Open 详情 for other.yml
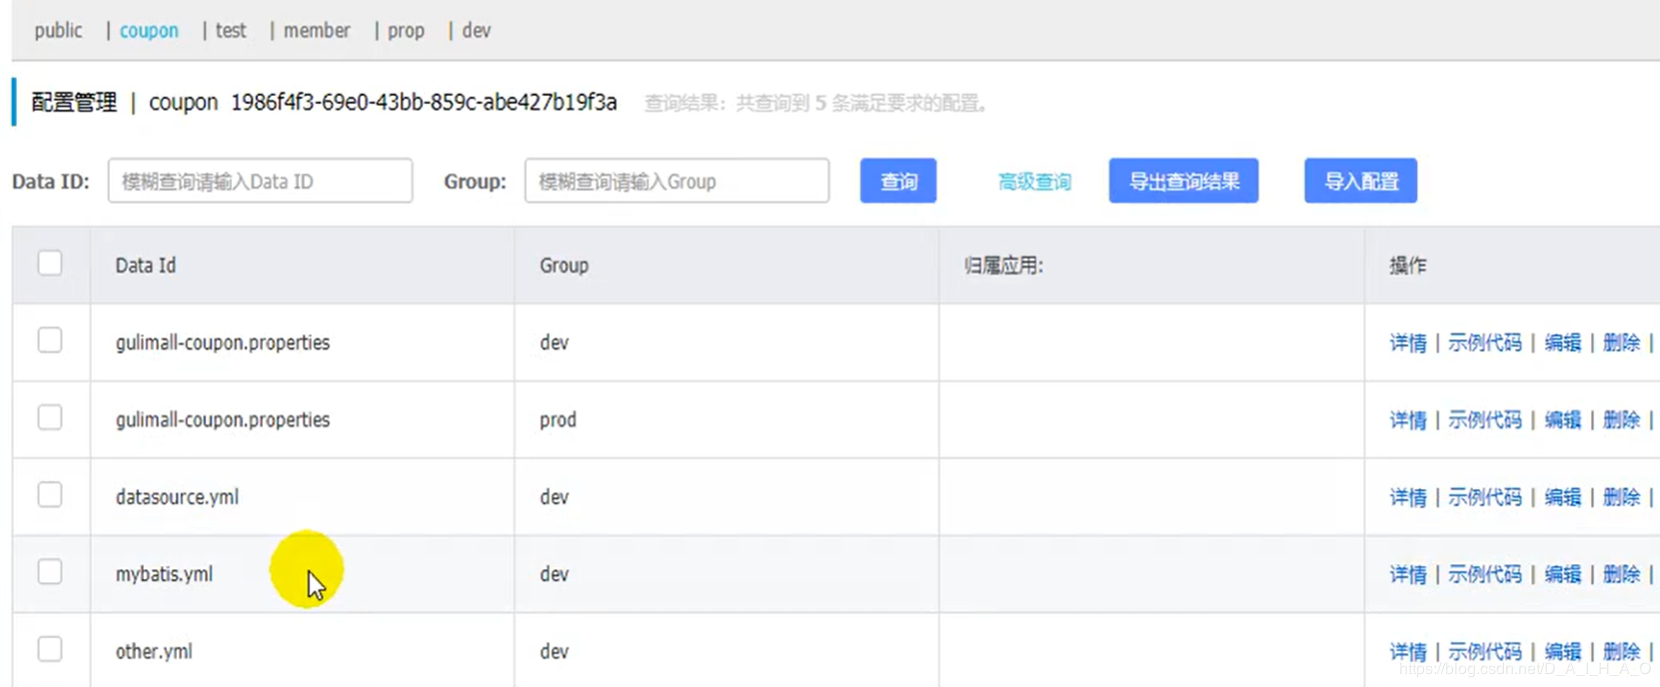This screenshot has height=687, width=1660. [1408, 651]
